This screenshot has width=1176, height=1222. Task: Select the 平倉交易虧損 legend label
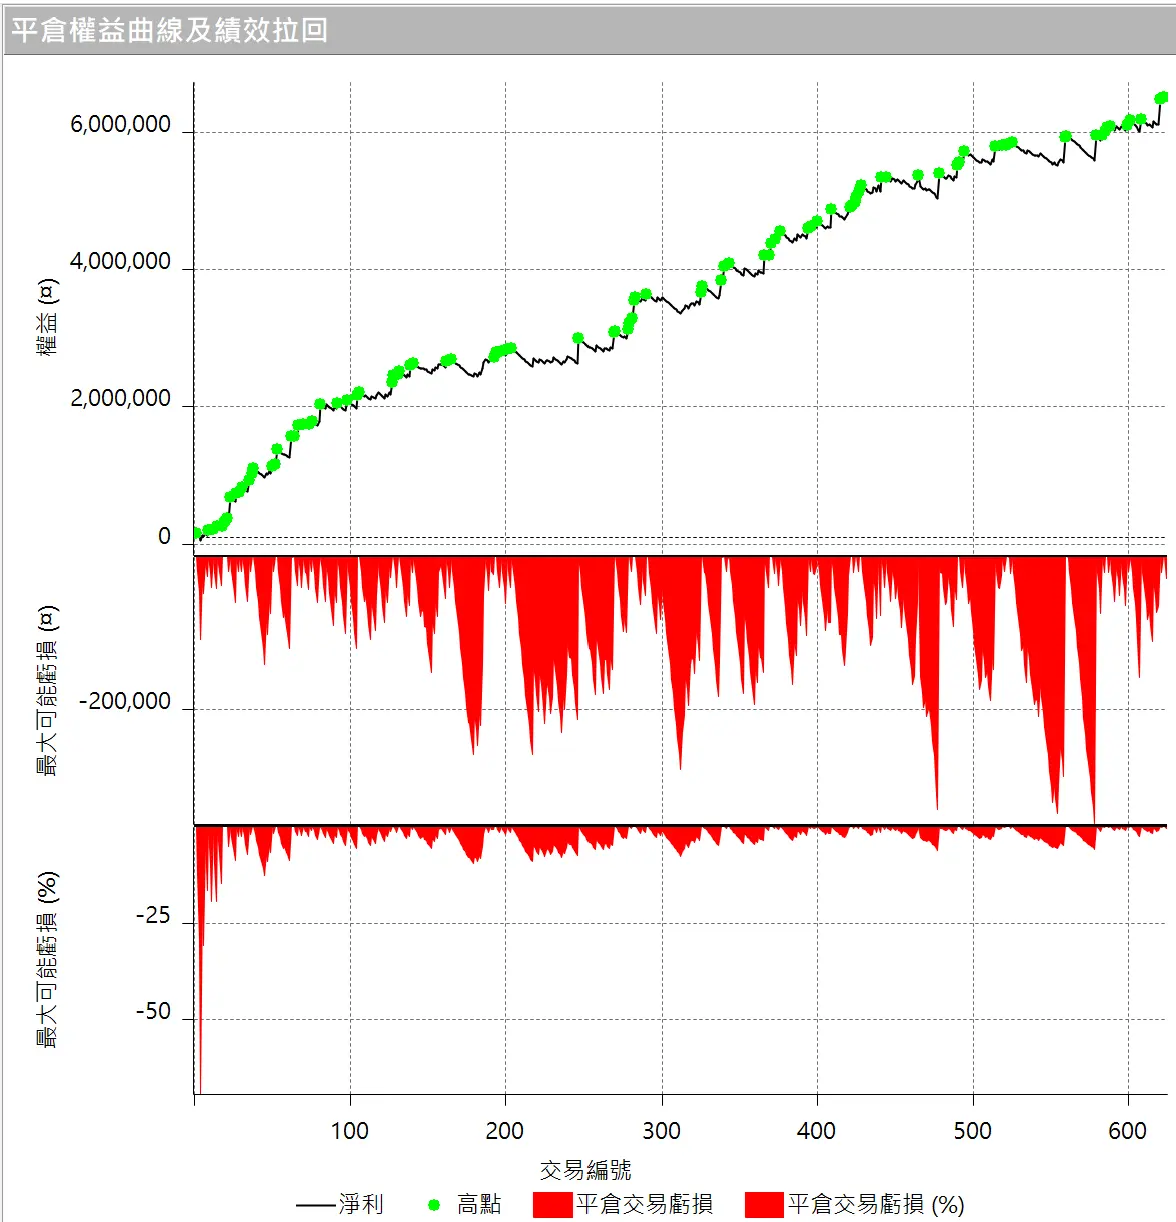point(644,1204)
